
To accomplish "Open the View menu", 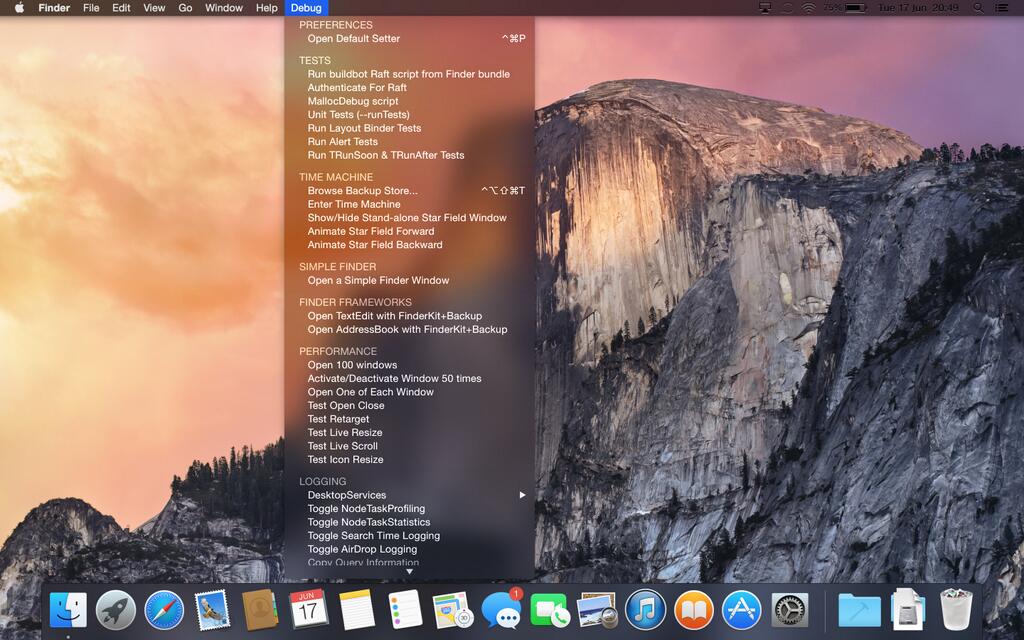I will point(154,8).
